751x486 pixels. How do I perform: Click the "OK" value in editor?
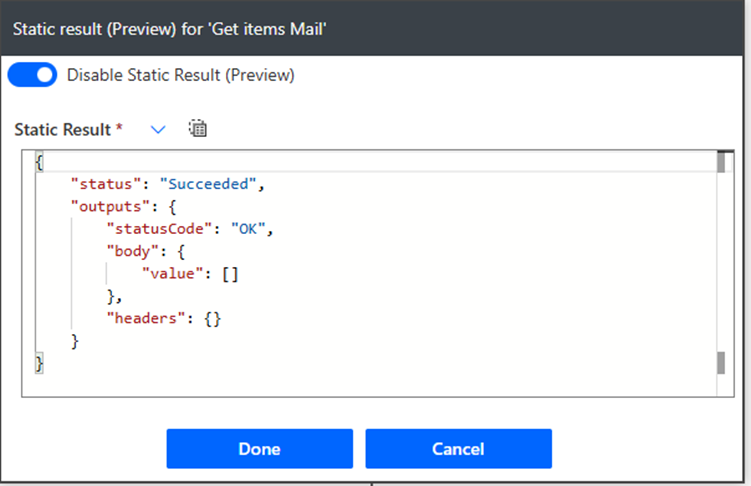click(x=246, y=228)
